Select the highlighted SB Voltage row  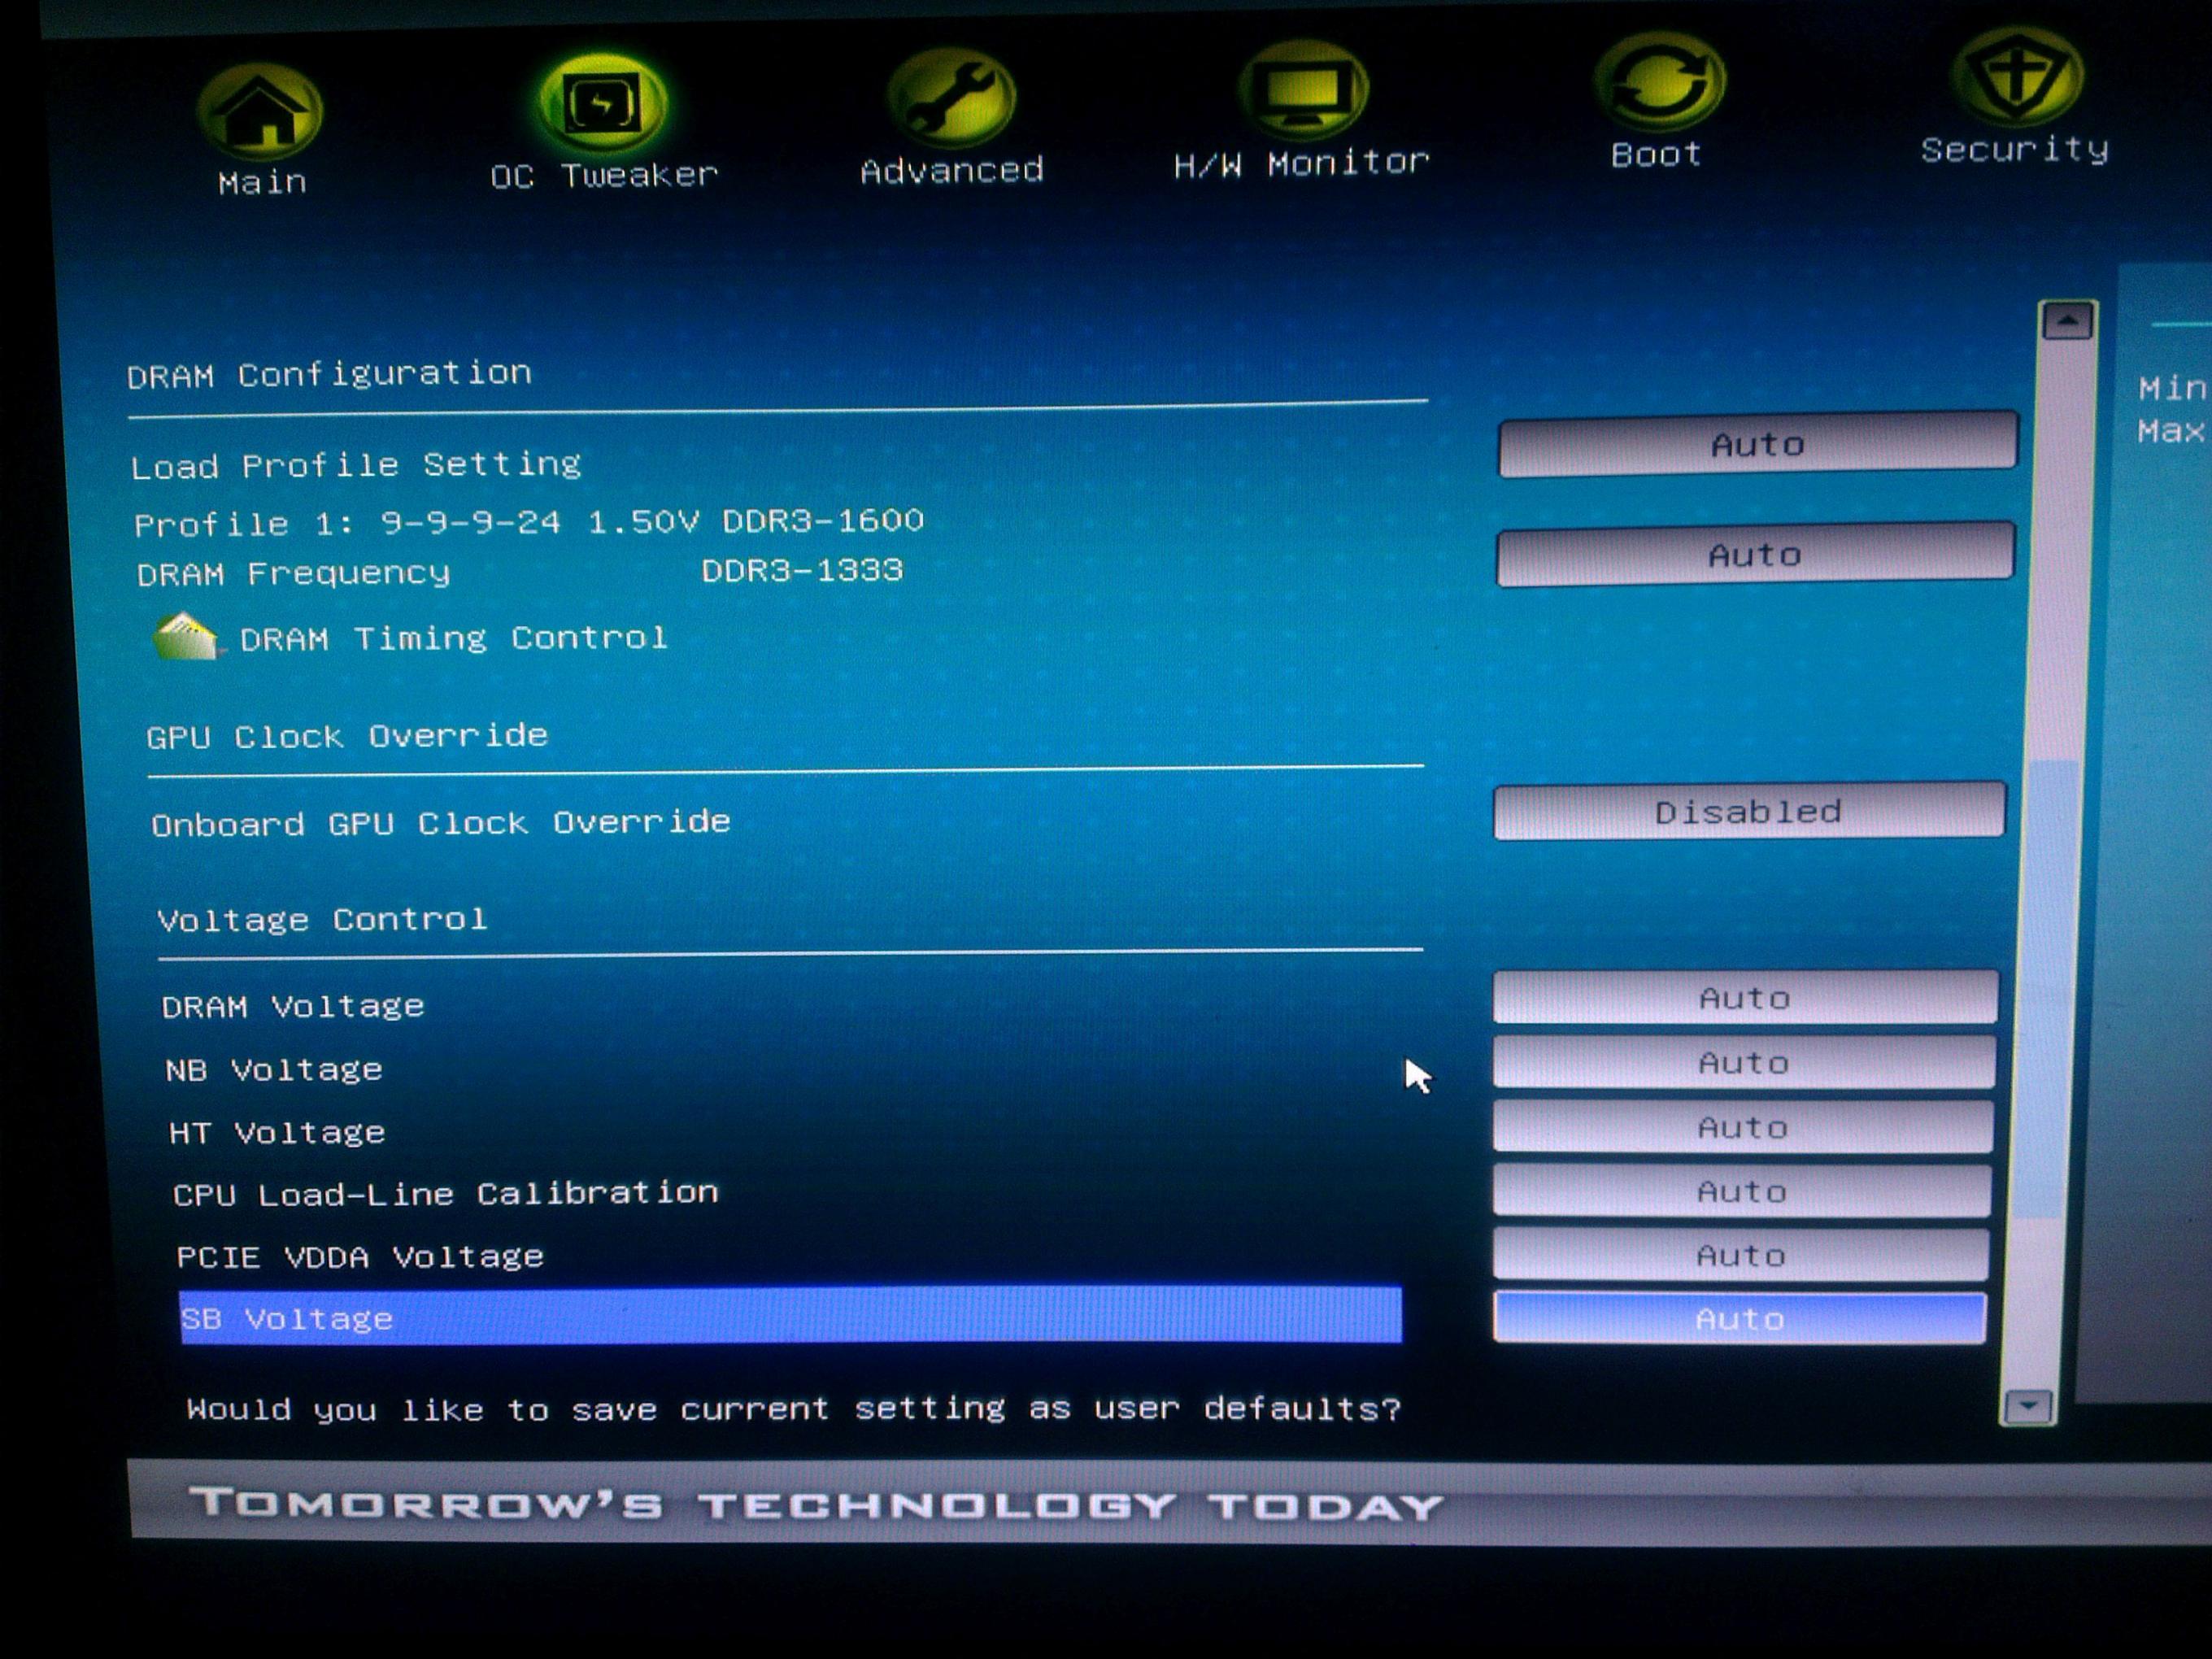[x=789, y=1317]
